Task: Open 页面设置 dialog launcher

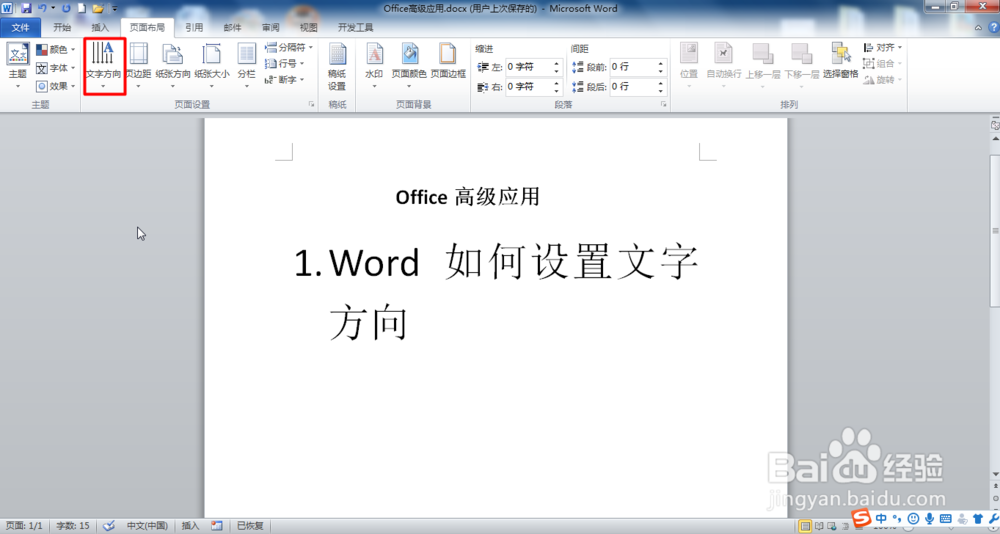Action: (x=312, y=104)
